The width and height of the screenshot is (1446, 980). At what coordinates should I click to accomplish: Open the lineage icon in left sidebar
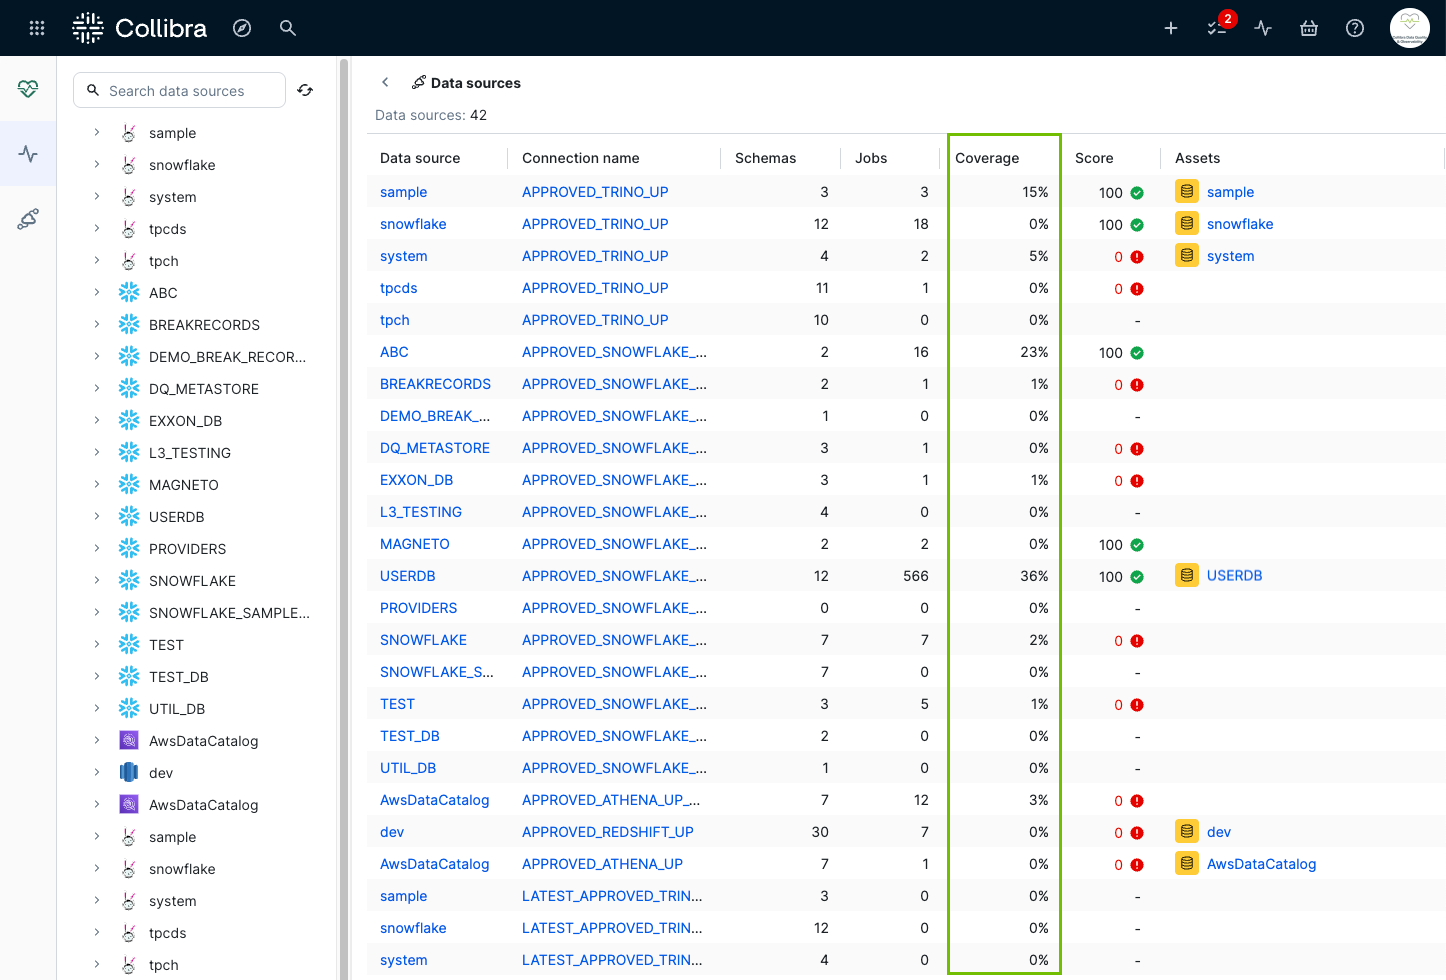pyautogui.click(x=28, y=218)
